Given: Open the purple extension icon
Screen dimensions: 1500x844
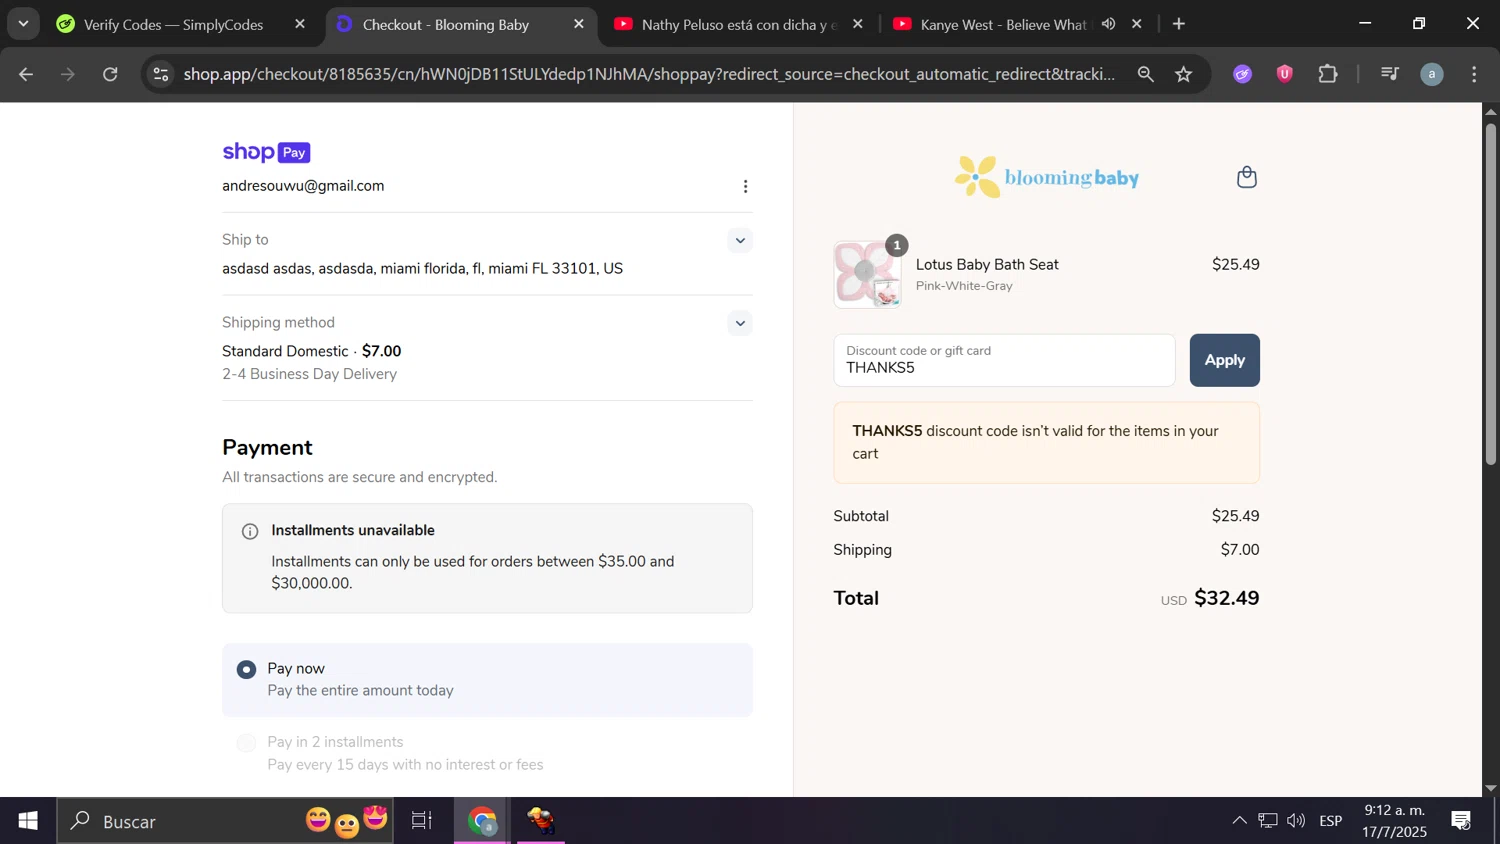Looking at the screenshot, I should (x=1243, y=74).
